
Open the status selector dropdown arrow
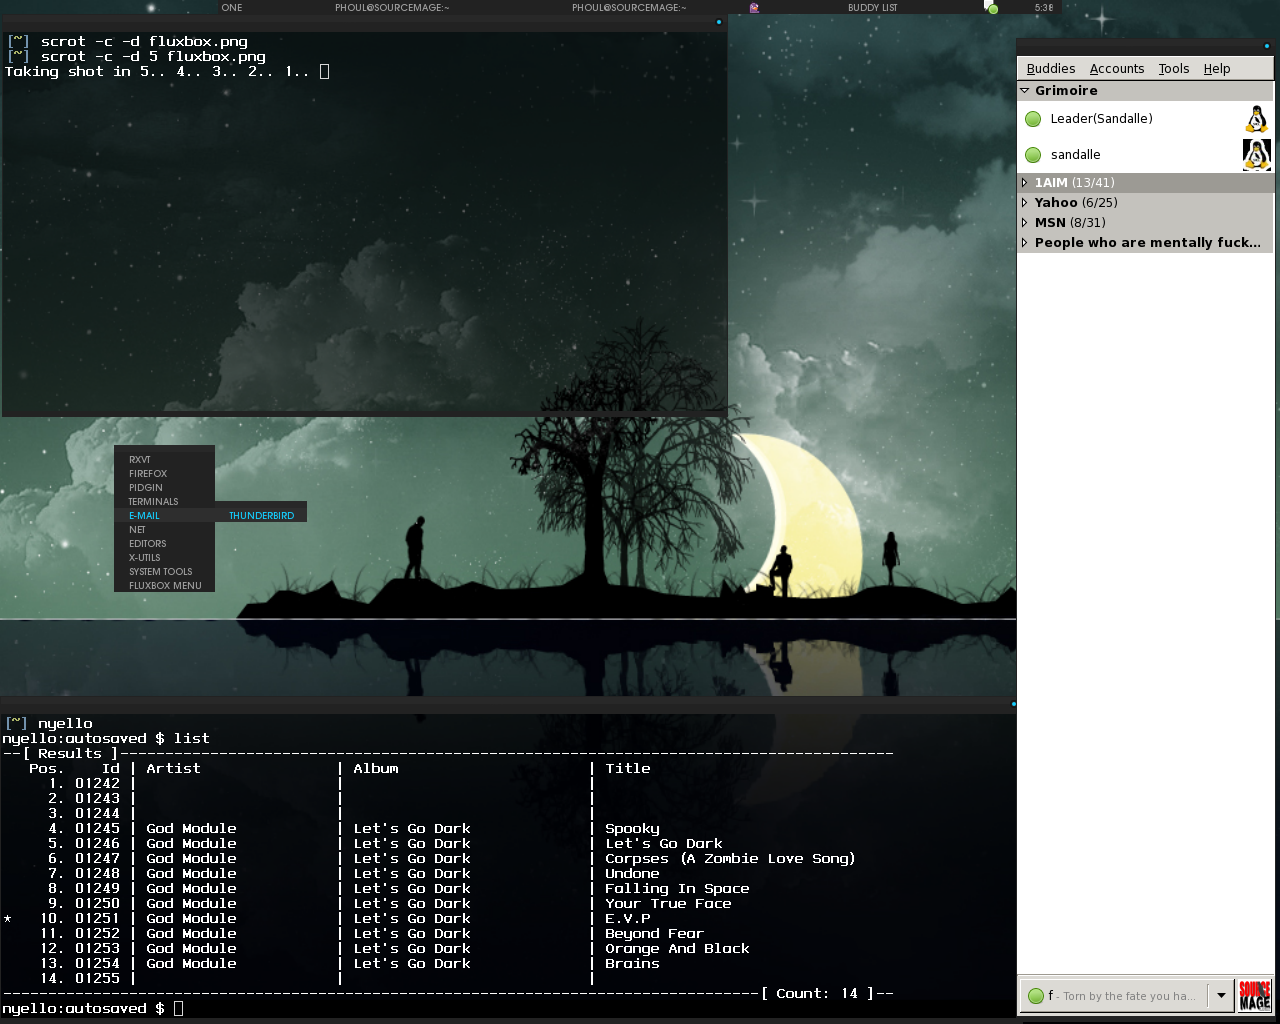[1220, 996]
